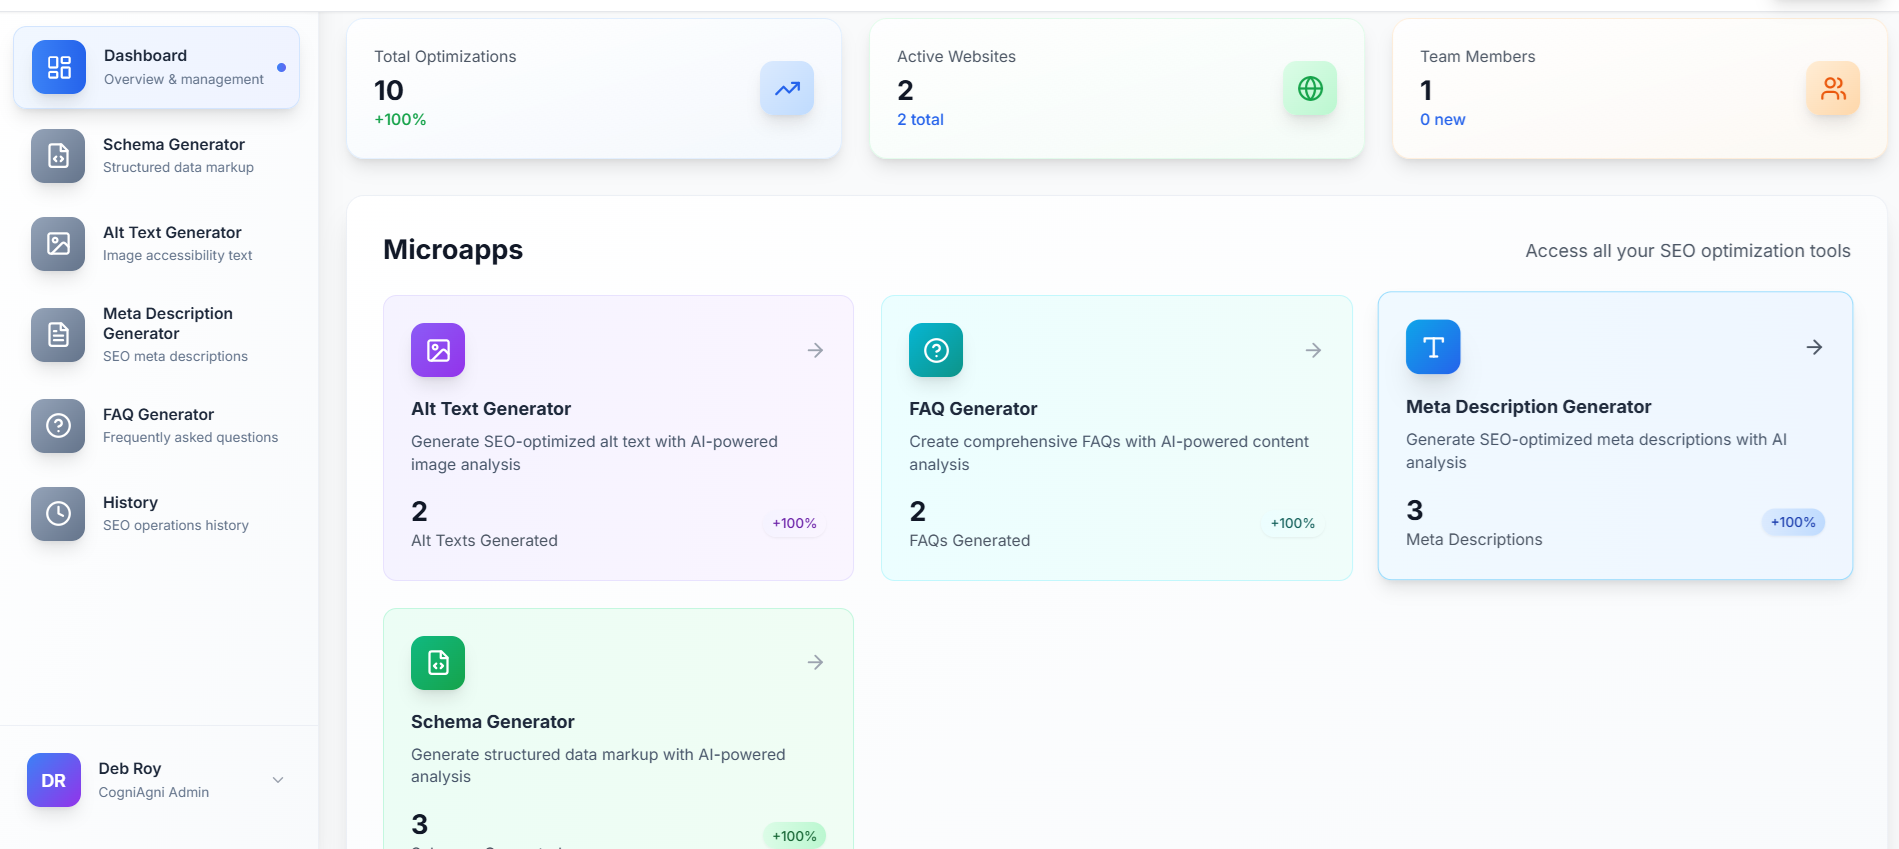
Task: Open FAQ Generator card arrow
Action: pos(1314,350)
